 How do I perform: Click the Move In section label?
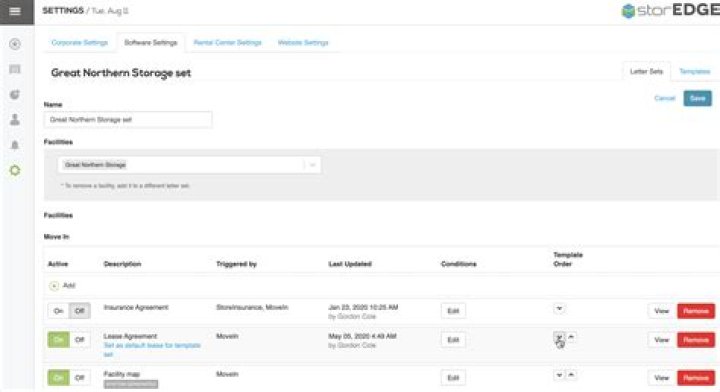(56, 237)
